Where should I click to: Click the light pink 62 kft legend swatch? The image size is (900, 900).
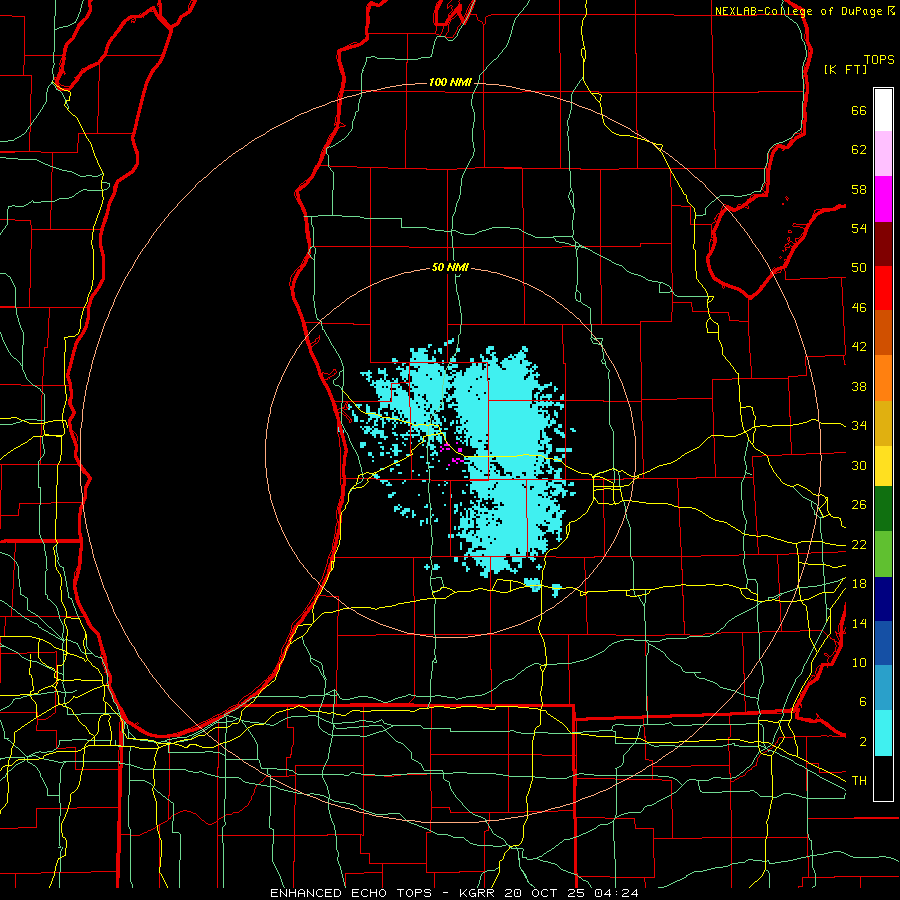[x=883, y=154]
